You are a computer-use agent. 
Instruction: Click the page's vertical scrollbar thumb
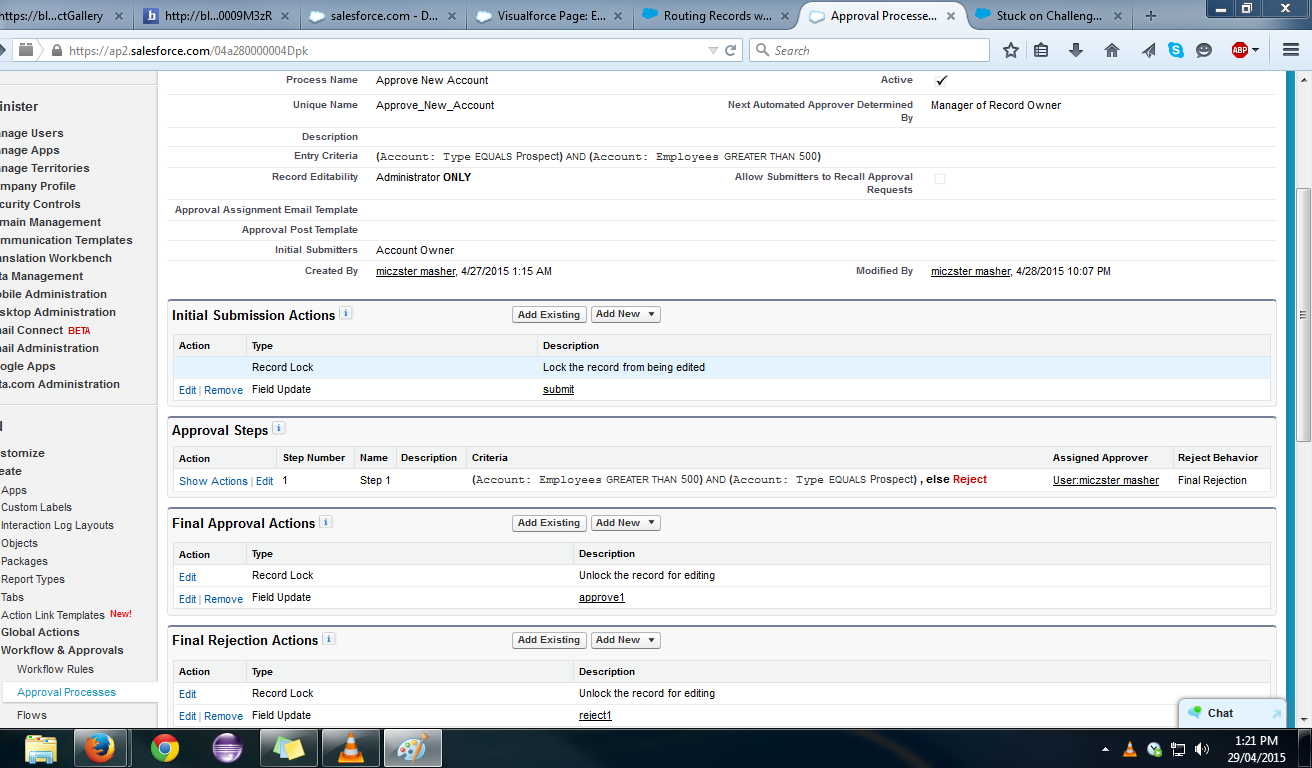[1303, 314]
